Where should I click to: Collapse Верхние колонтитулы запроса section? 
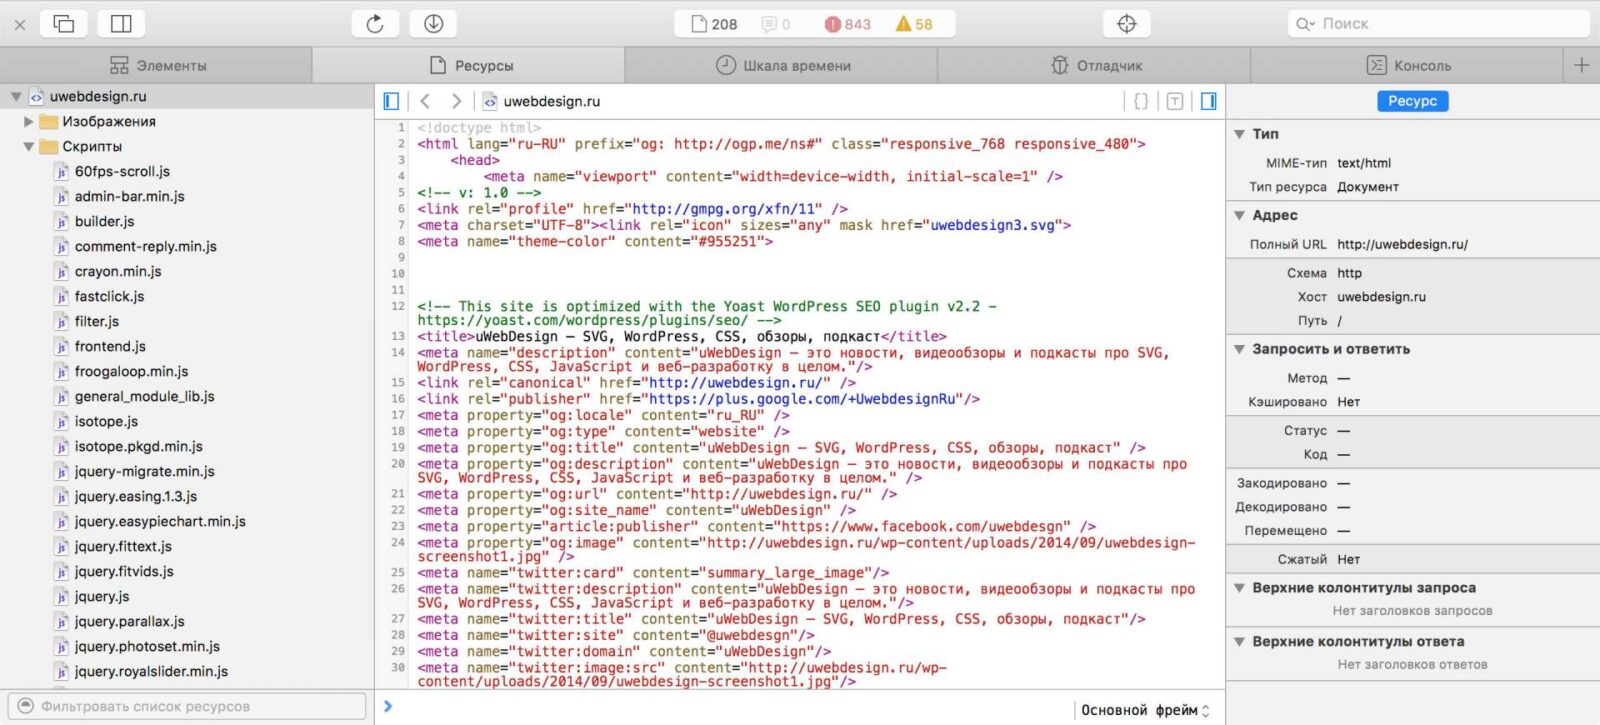tap(1239, 589)
